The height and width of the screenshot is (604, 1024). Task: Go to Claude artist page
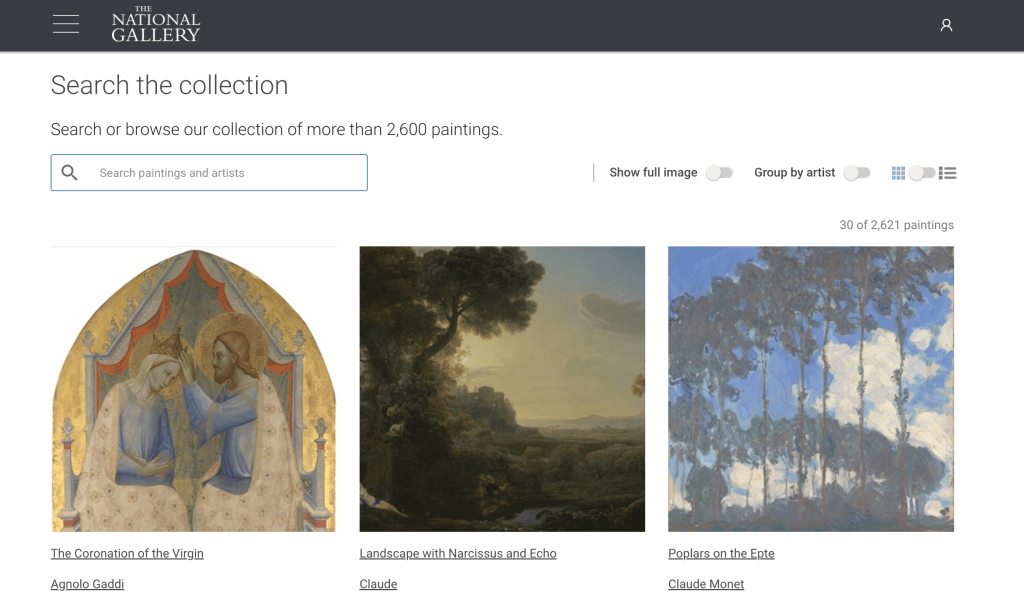pos(378,584)
